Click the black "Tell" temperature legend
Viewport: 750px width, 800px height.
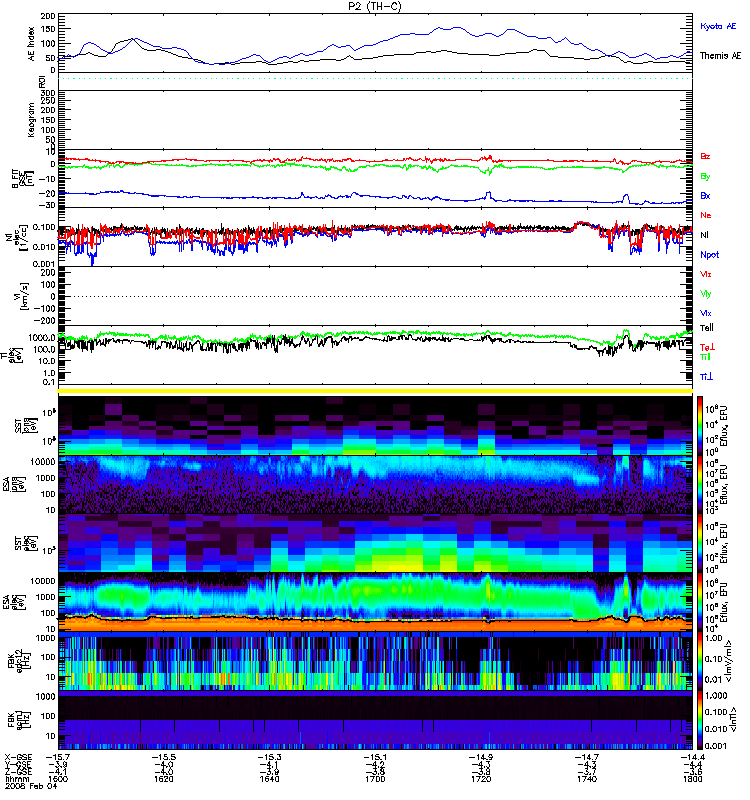coord(706,328)
